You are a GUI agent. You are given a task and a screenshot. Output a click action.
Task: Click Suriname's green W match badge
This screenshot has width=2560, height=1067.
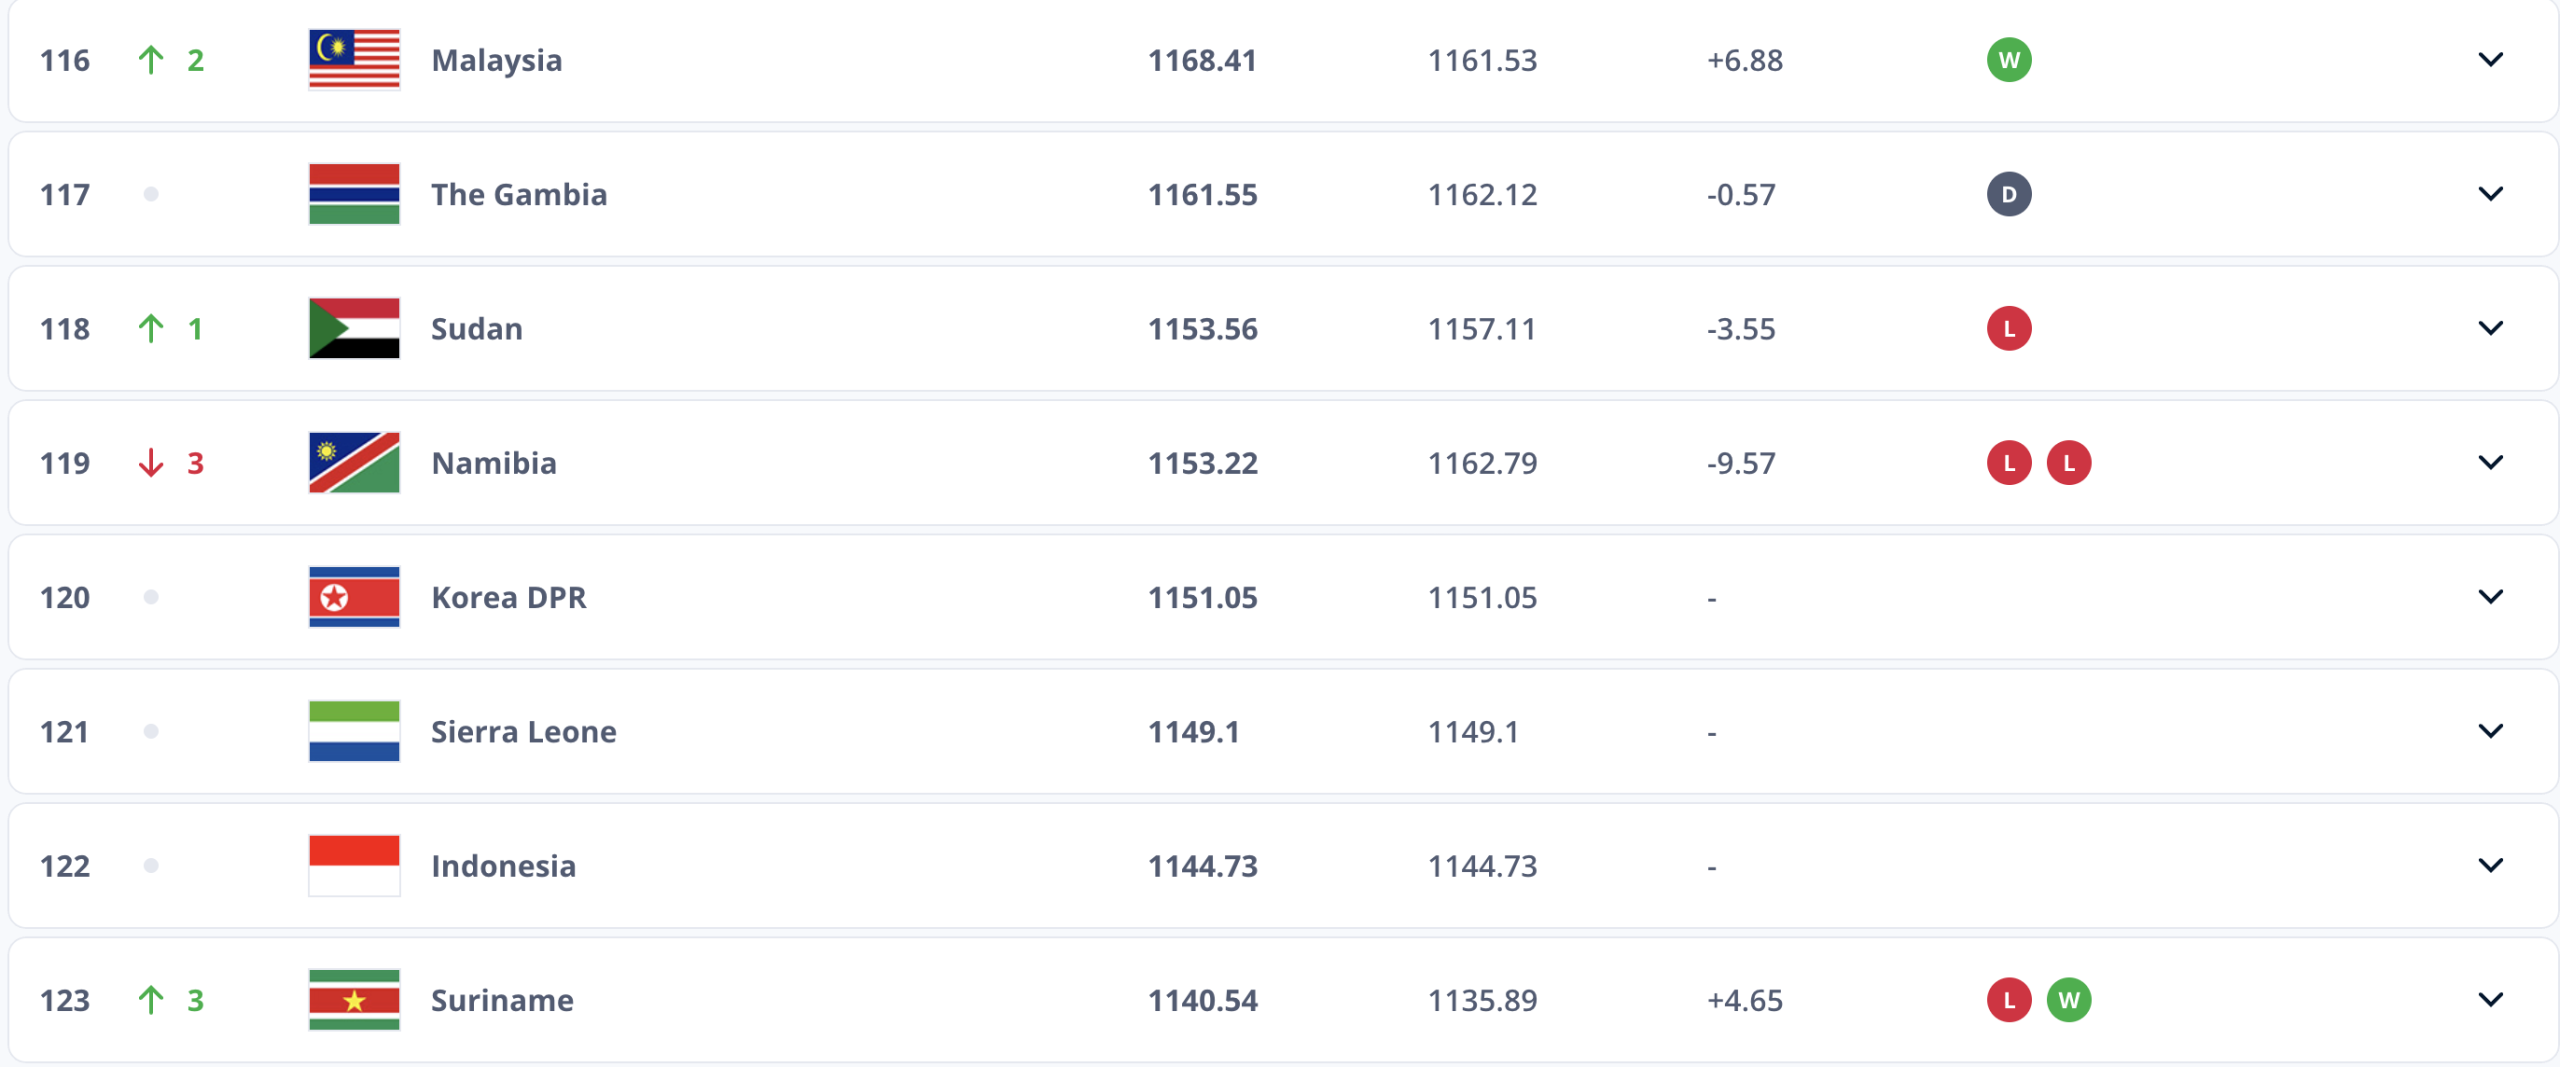(x=2068, y=1000)
